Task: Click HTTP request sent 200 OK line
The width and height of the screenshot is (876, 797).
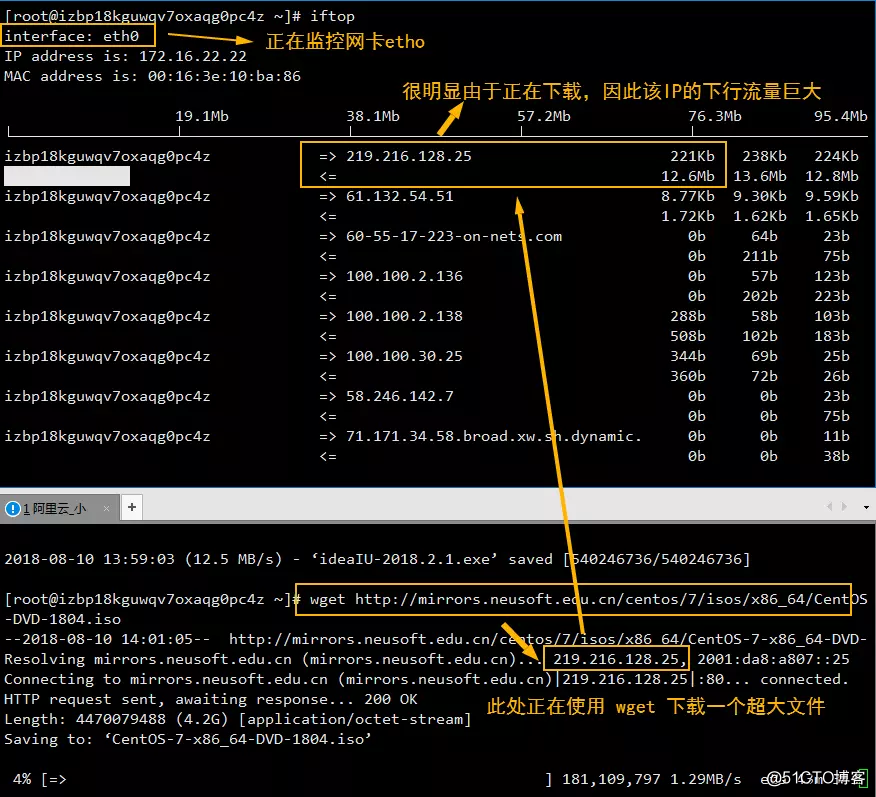Action: tap(211, 699)
